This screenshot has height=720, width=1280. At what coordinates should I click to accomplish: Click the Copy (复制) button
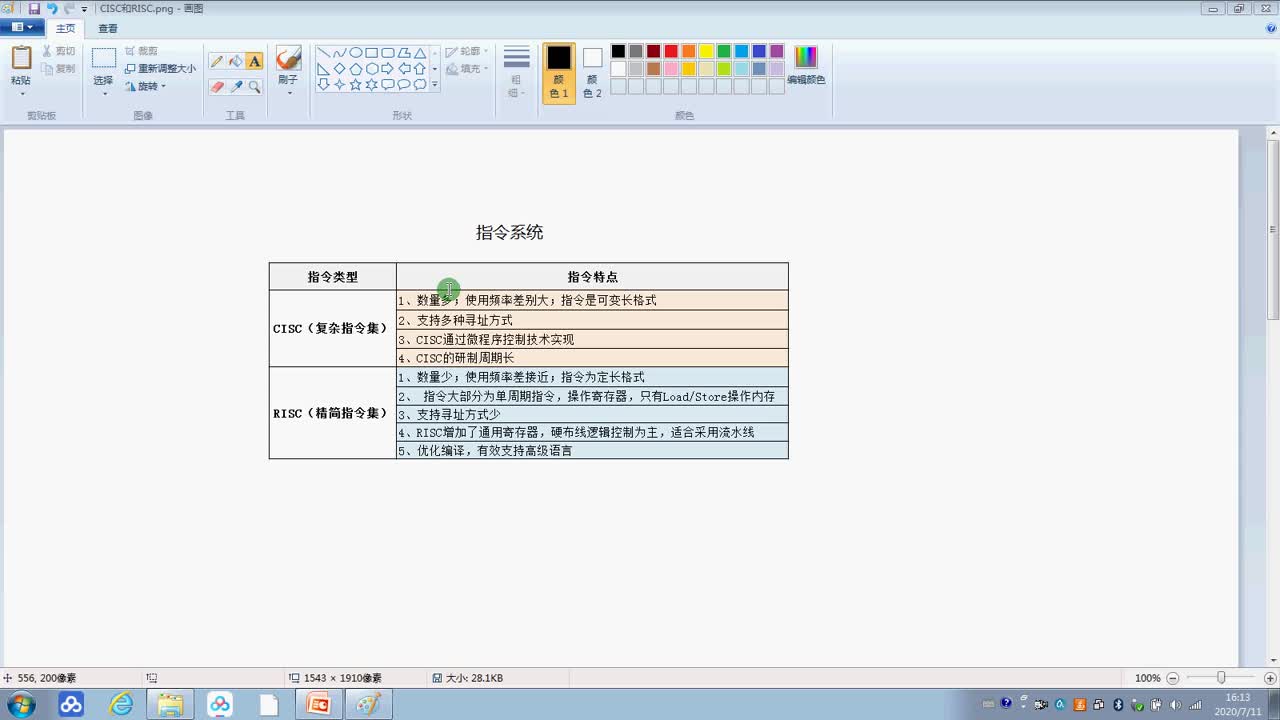coord(59,68)
